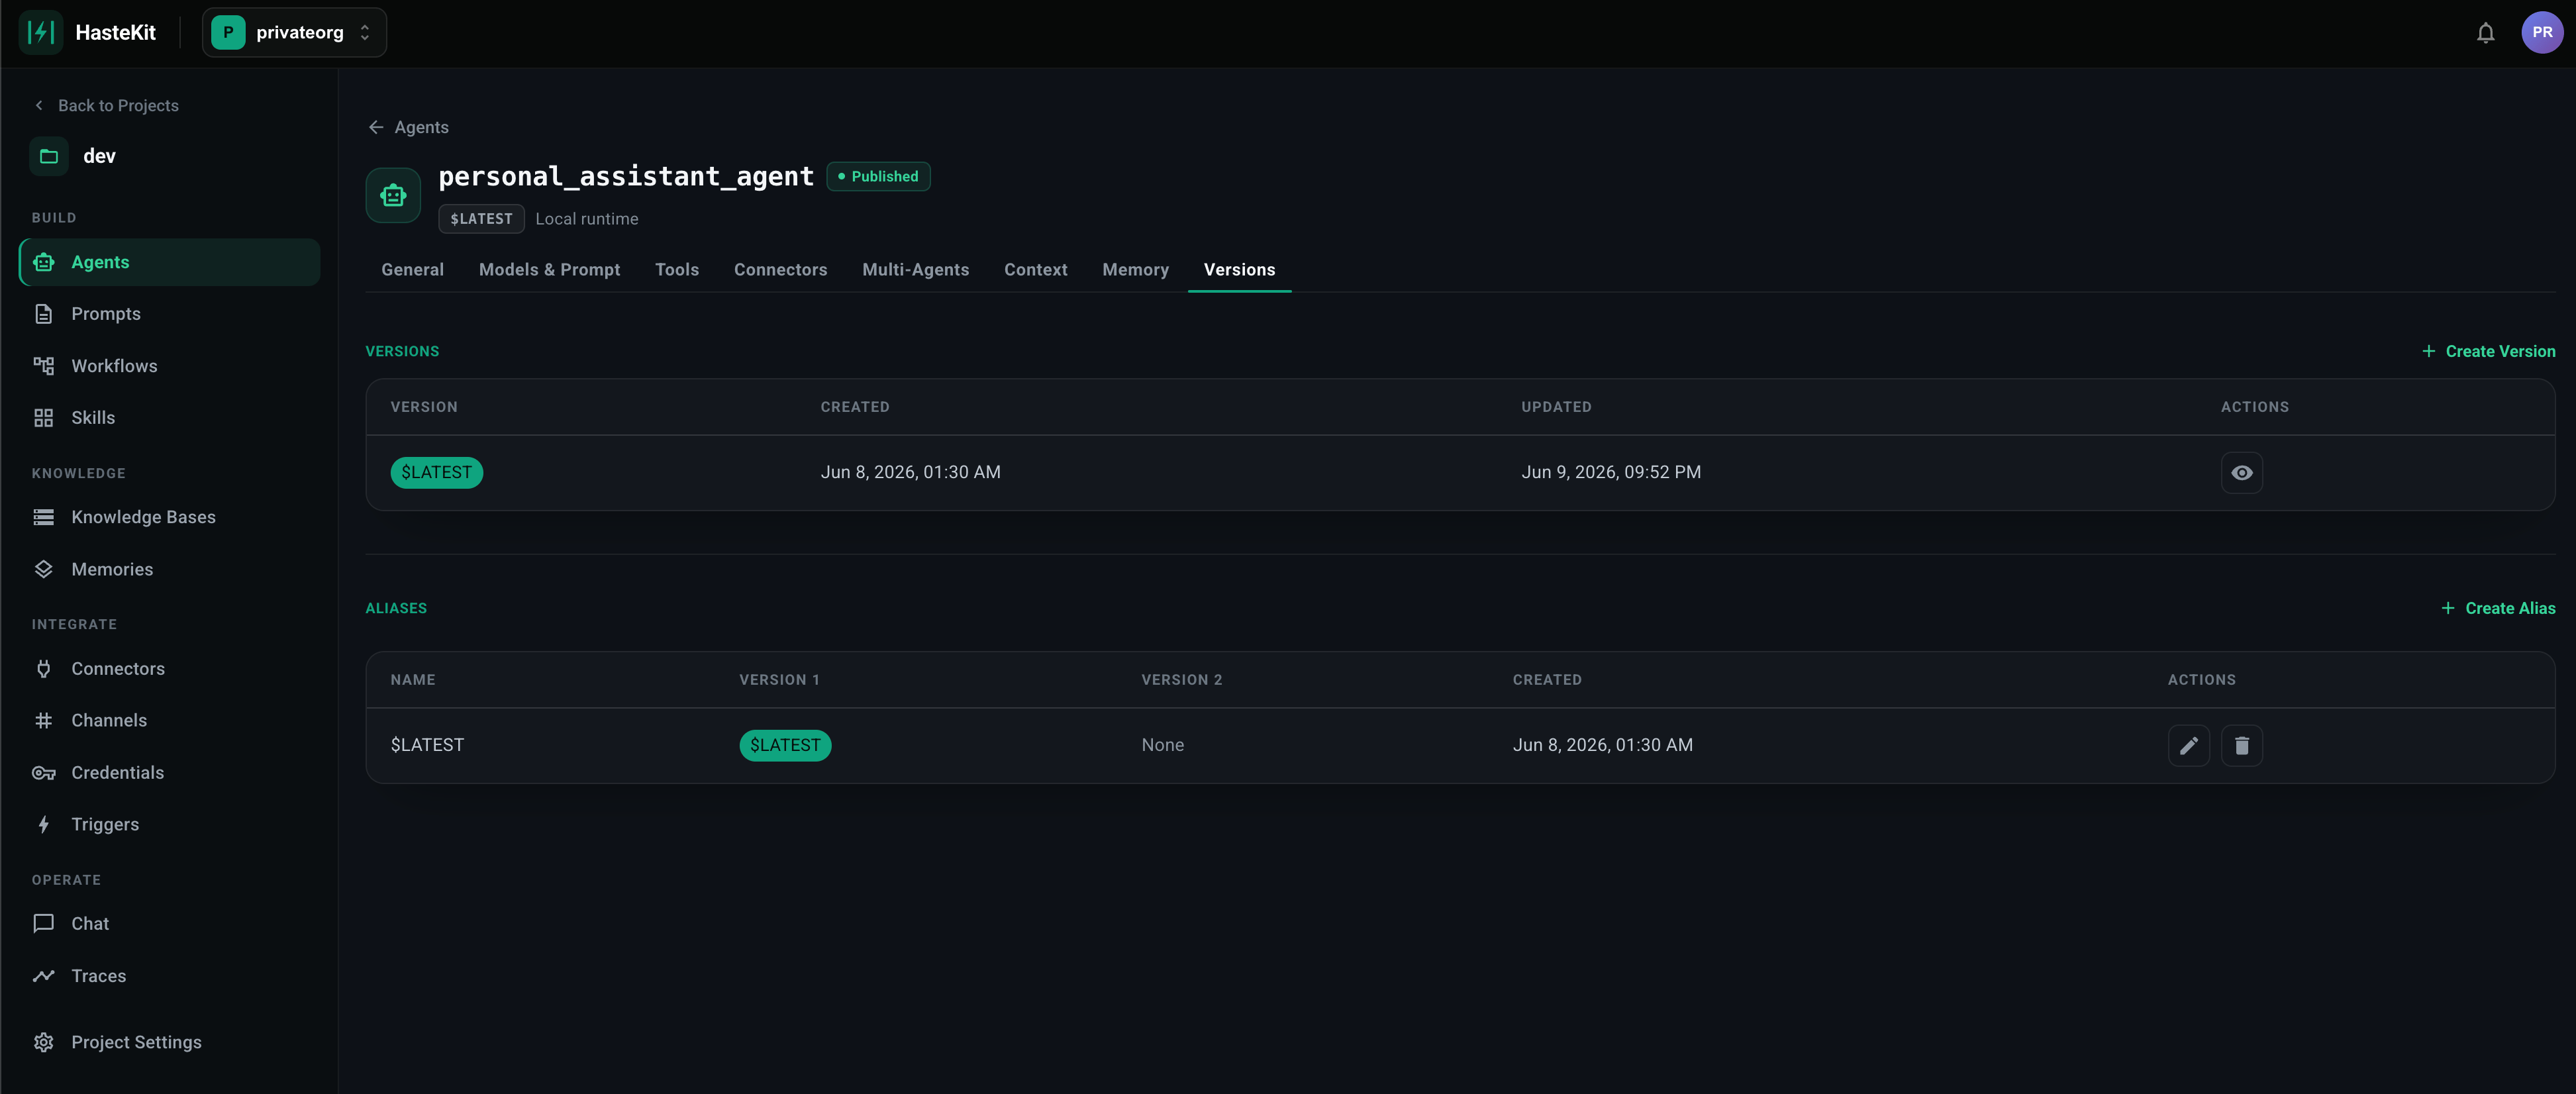This screenshot has height=1094, width=2576.
Task: Open Knowledge Bases in the sidebar
Action: coord(169,517)
